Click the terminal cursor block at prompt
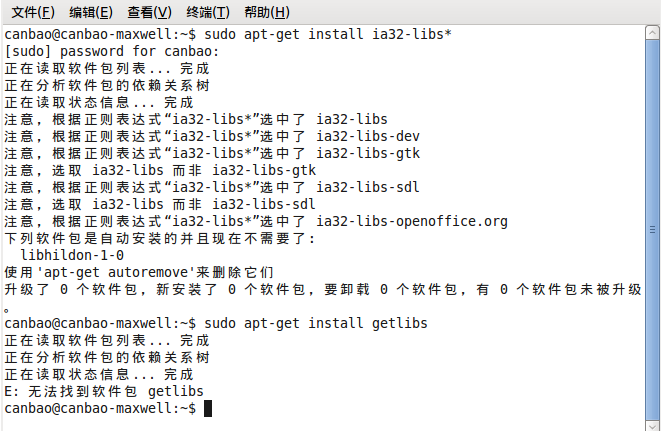661x431 pixels. pos(208,408)
